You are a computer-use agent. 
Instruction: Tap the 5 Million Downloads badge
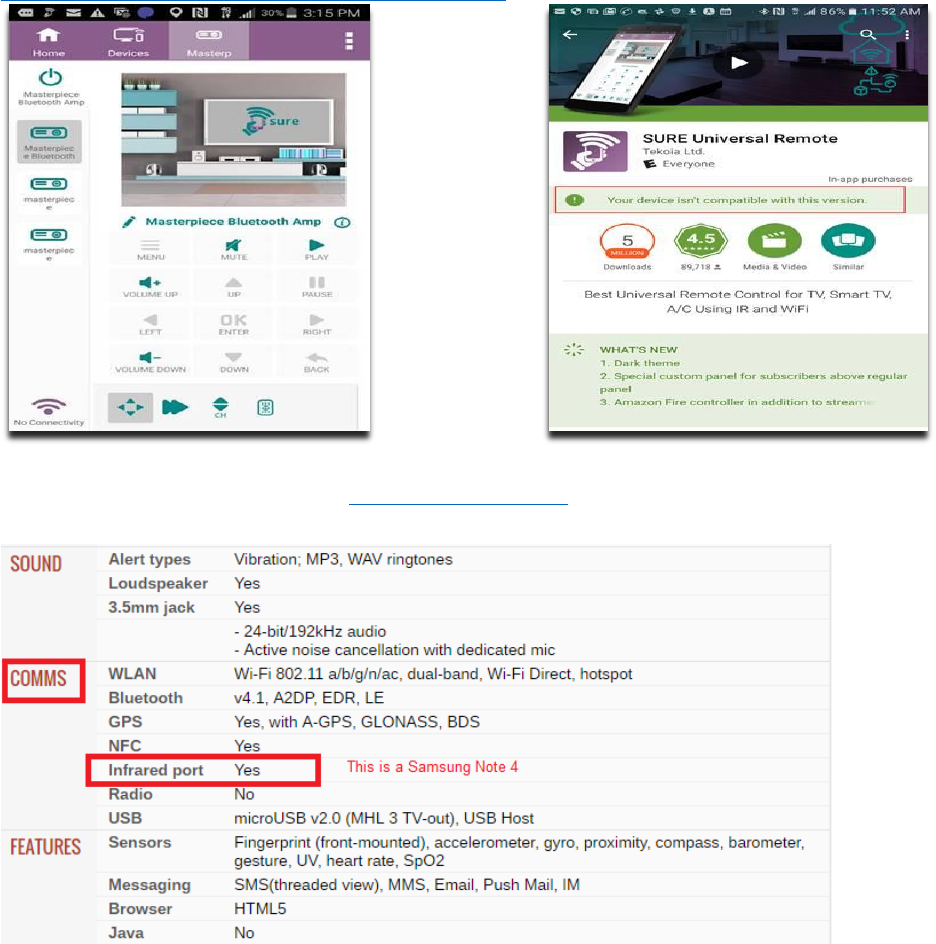(627, 247)
